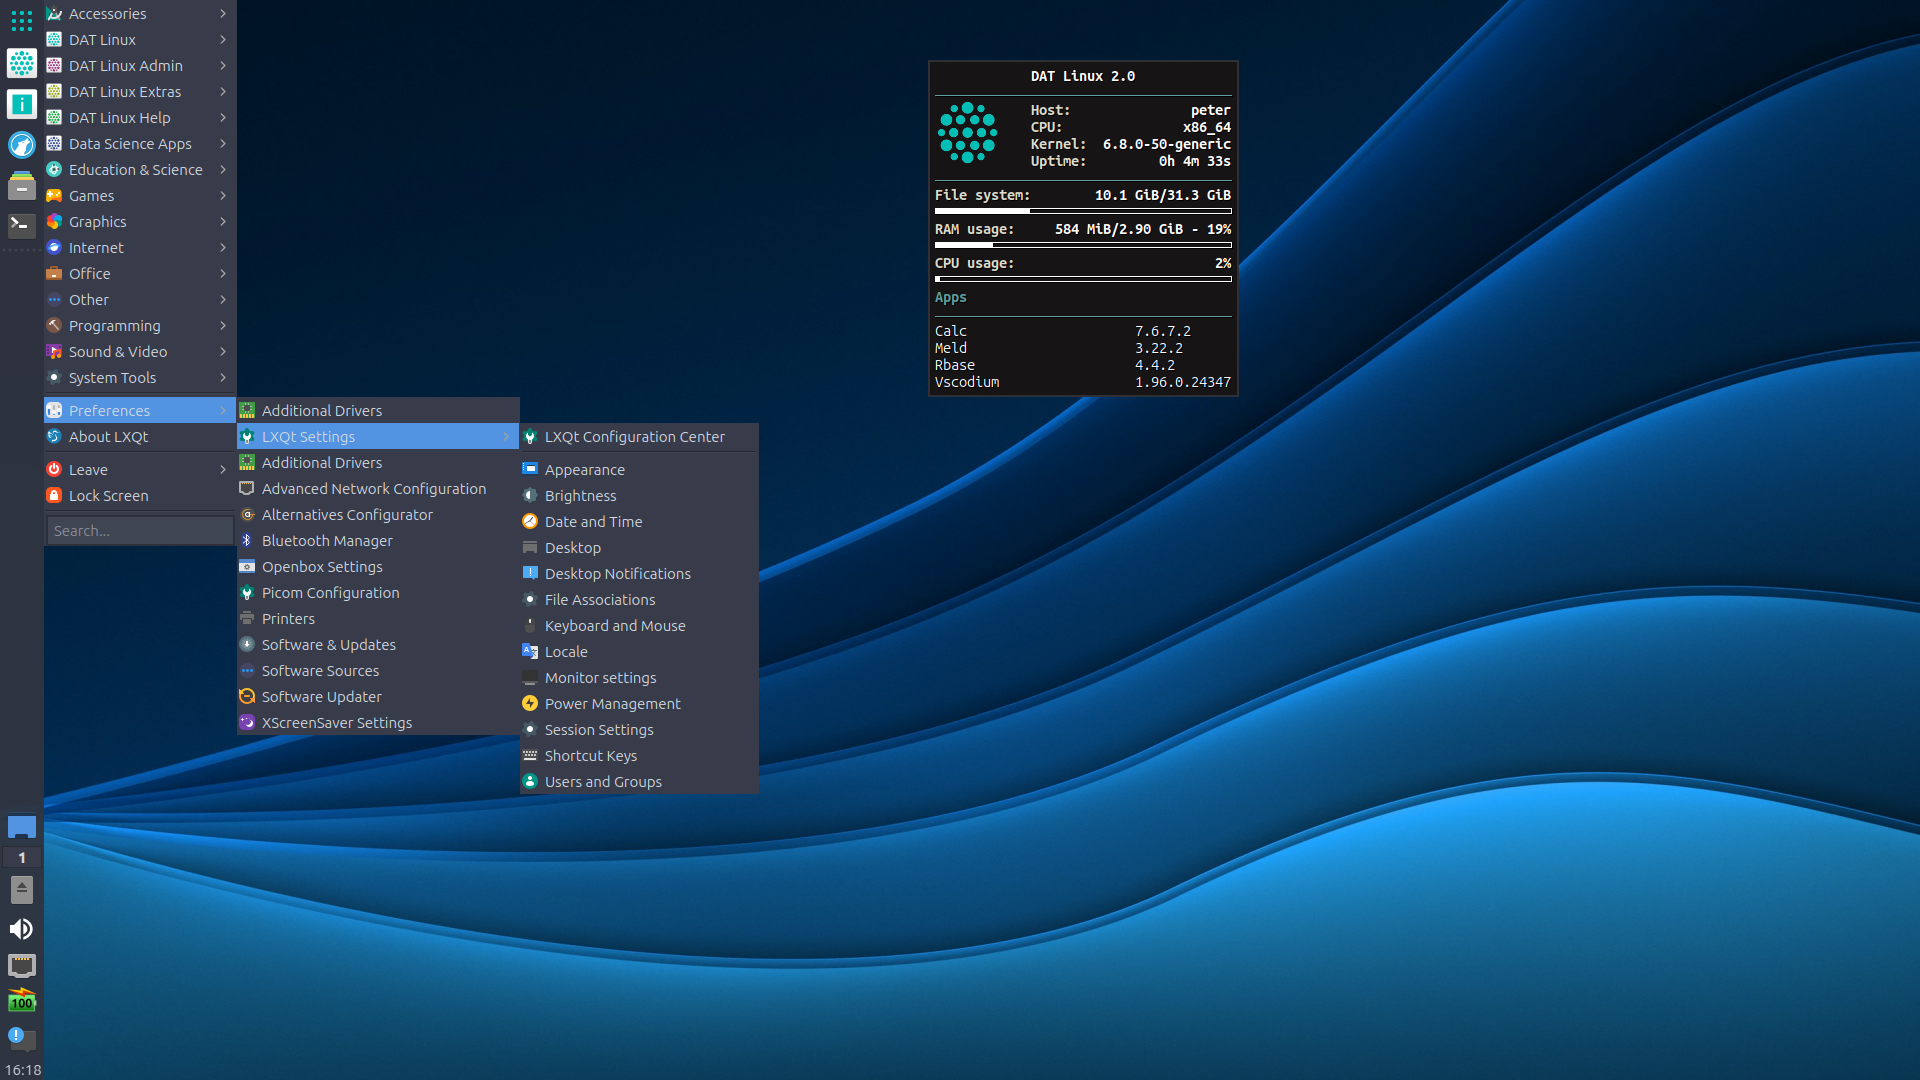Click the 16:18 panel clock

point(23,1069)
